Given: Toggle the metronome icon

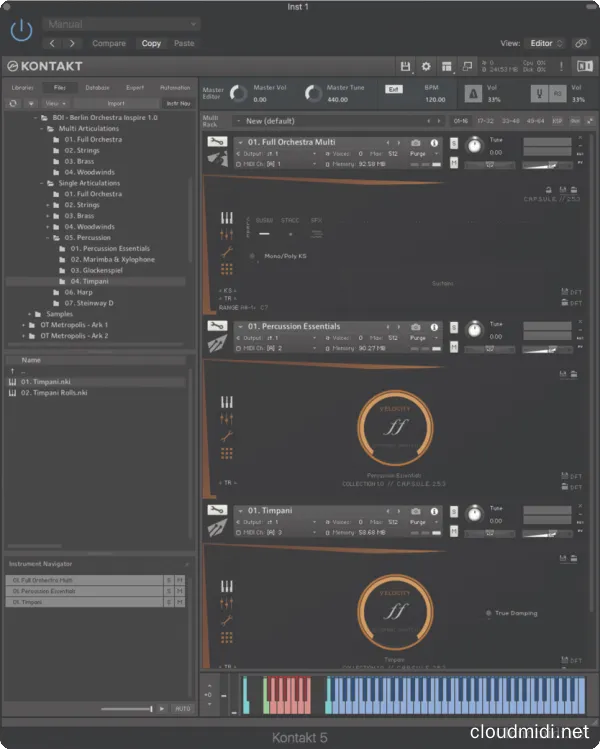Looking at the screenshot, I should [x=473, y=94].
